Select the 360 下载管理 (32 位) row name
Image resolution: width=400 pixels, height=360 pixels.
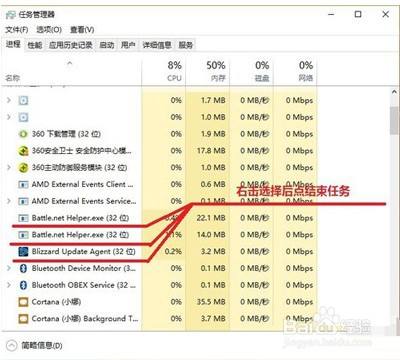pos(66,134)
